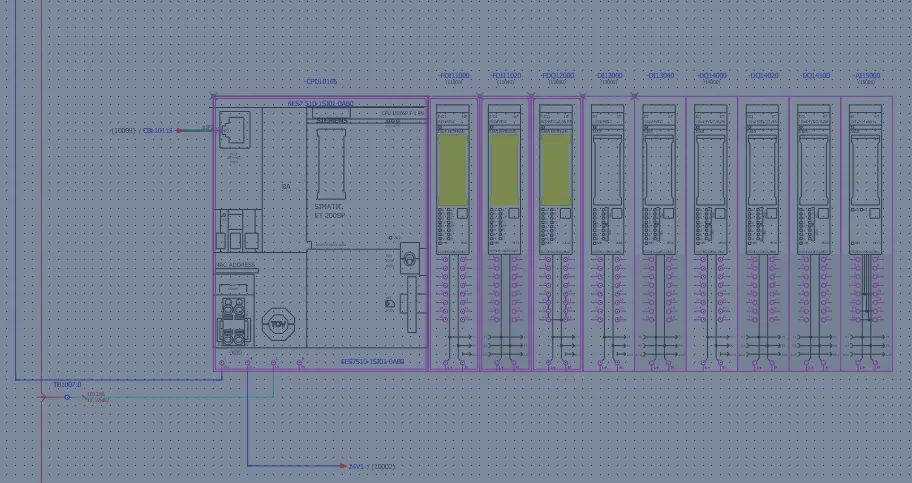The width and height of the screenshot is (912, 483).
Task: Click the red arrow at EBL10113 cross-reference
Action: tap(182, 130)
